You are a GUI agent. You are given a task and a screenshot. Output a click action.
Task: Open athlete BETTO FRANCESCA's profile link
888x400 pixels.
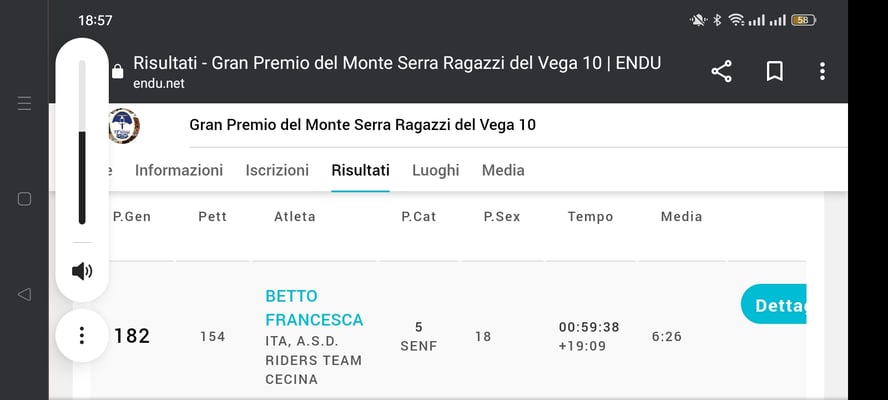(x=314, y=308)
